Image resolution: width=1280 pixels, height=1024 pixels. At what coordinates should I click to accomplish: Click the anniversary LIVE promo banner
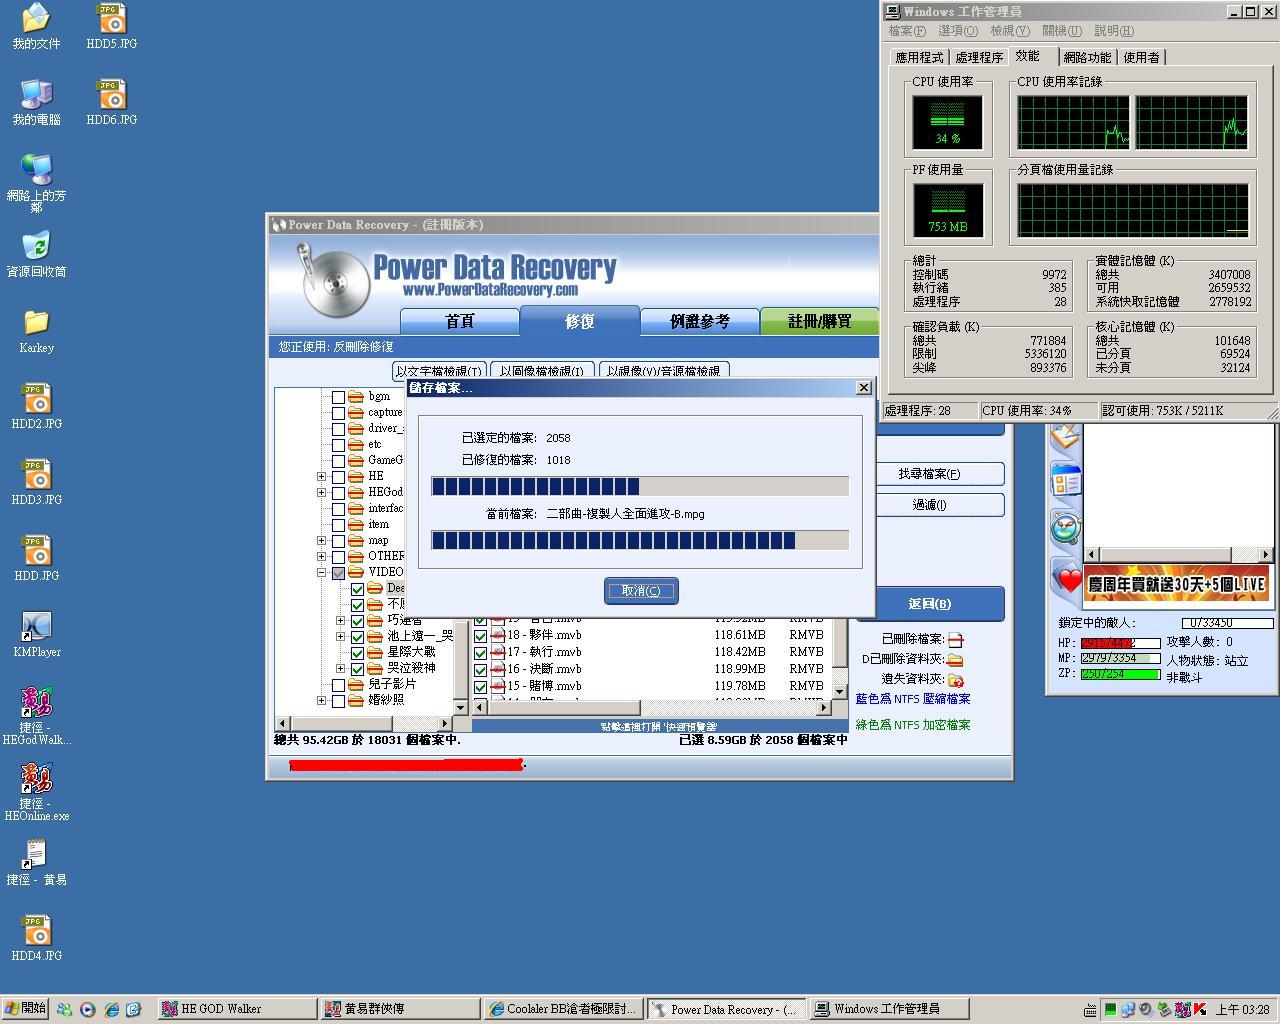1177,583
